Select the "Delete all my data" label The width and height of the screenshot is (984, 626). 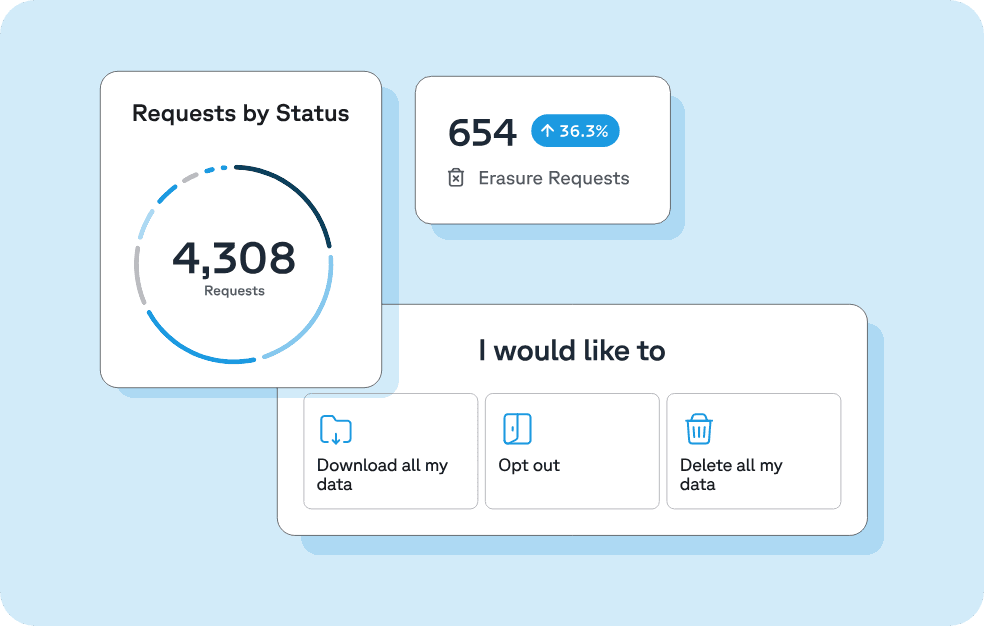(x=731, y=474)
